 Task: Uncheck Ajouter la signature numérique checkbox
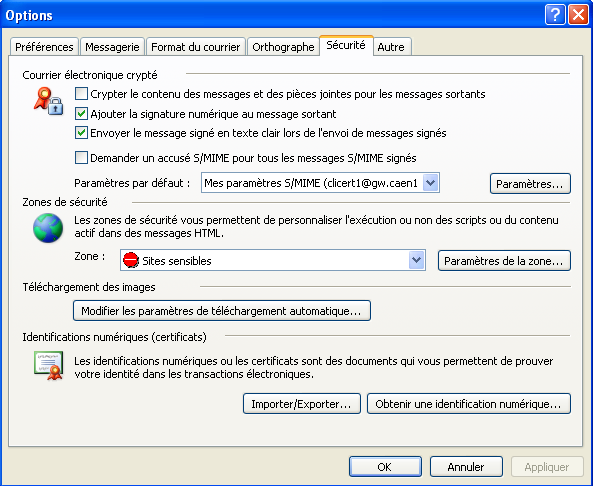[81, 113]
